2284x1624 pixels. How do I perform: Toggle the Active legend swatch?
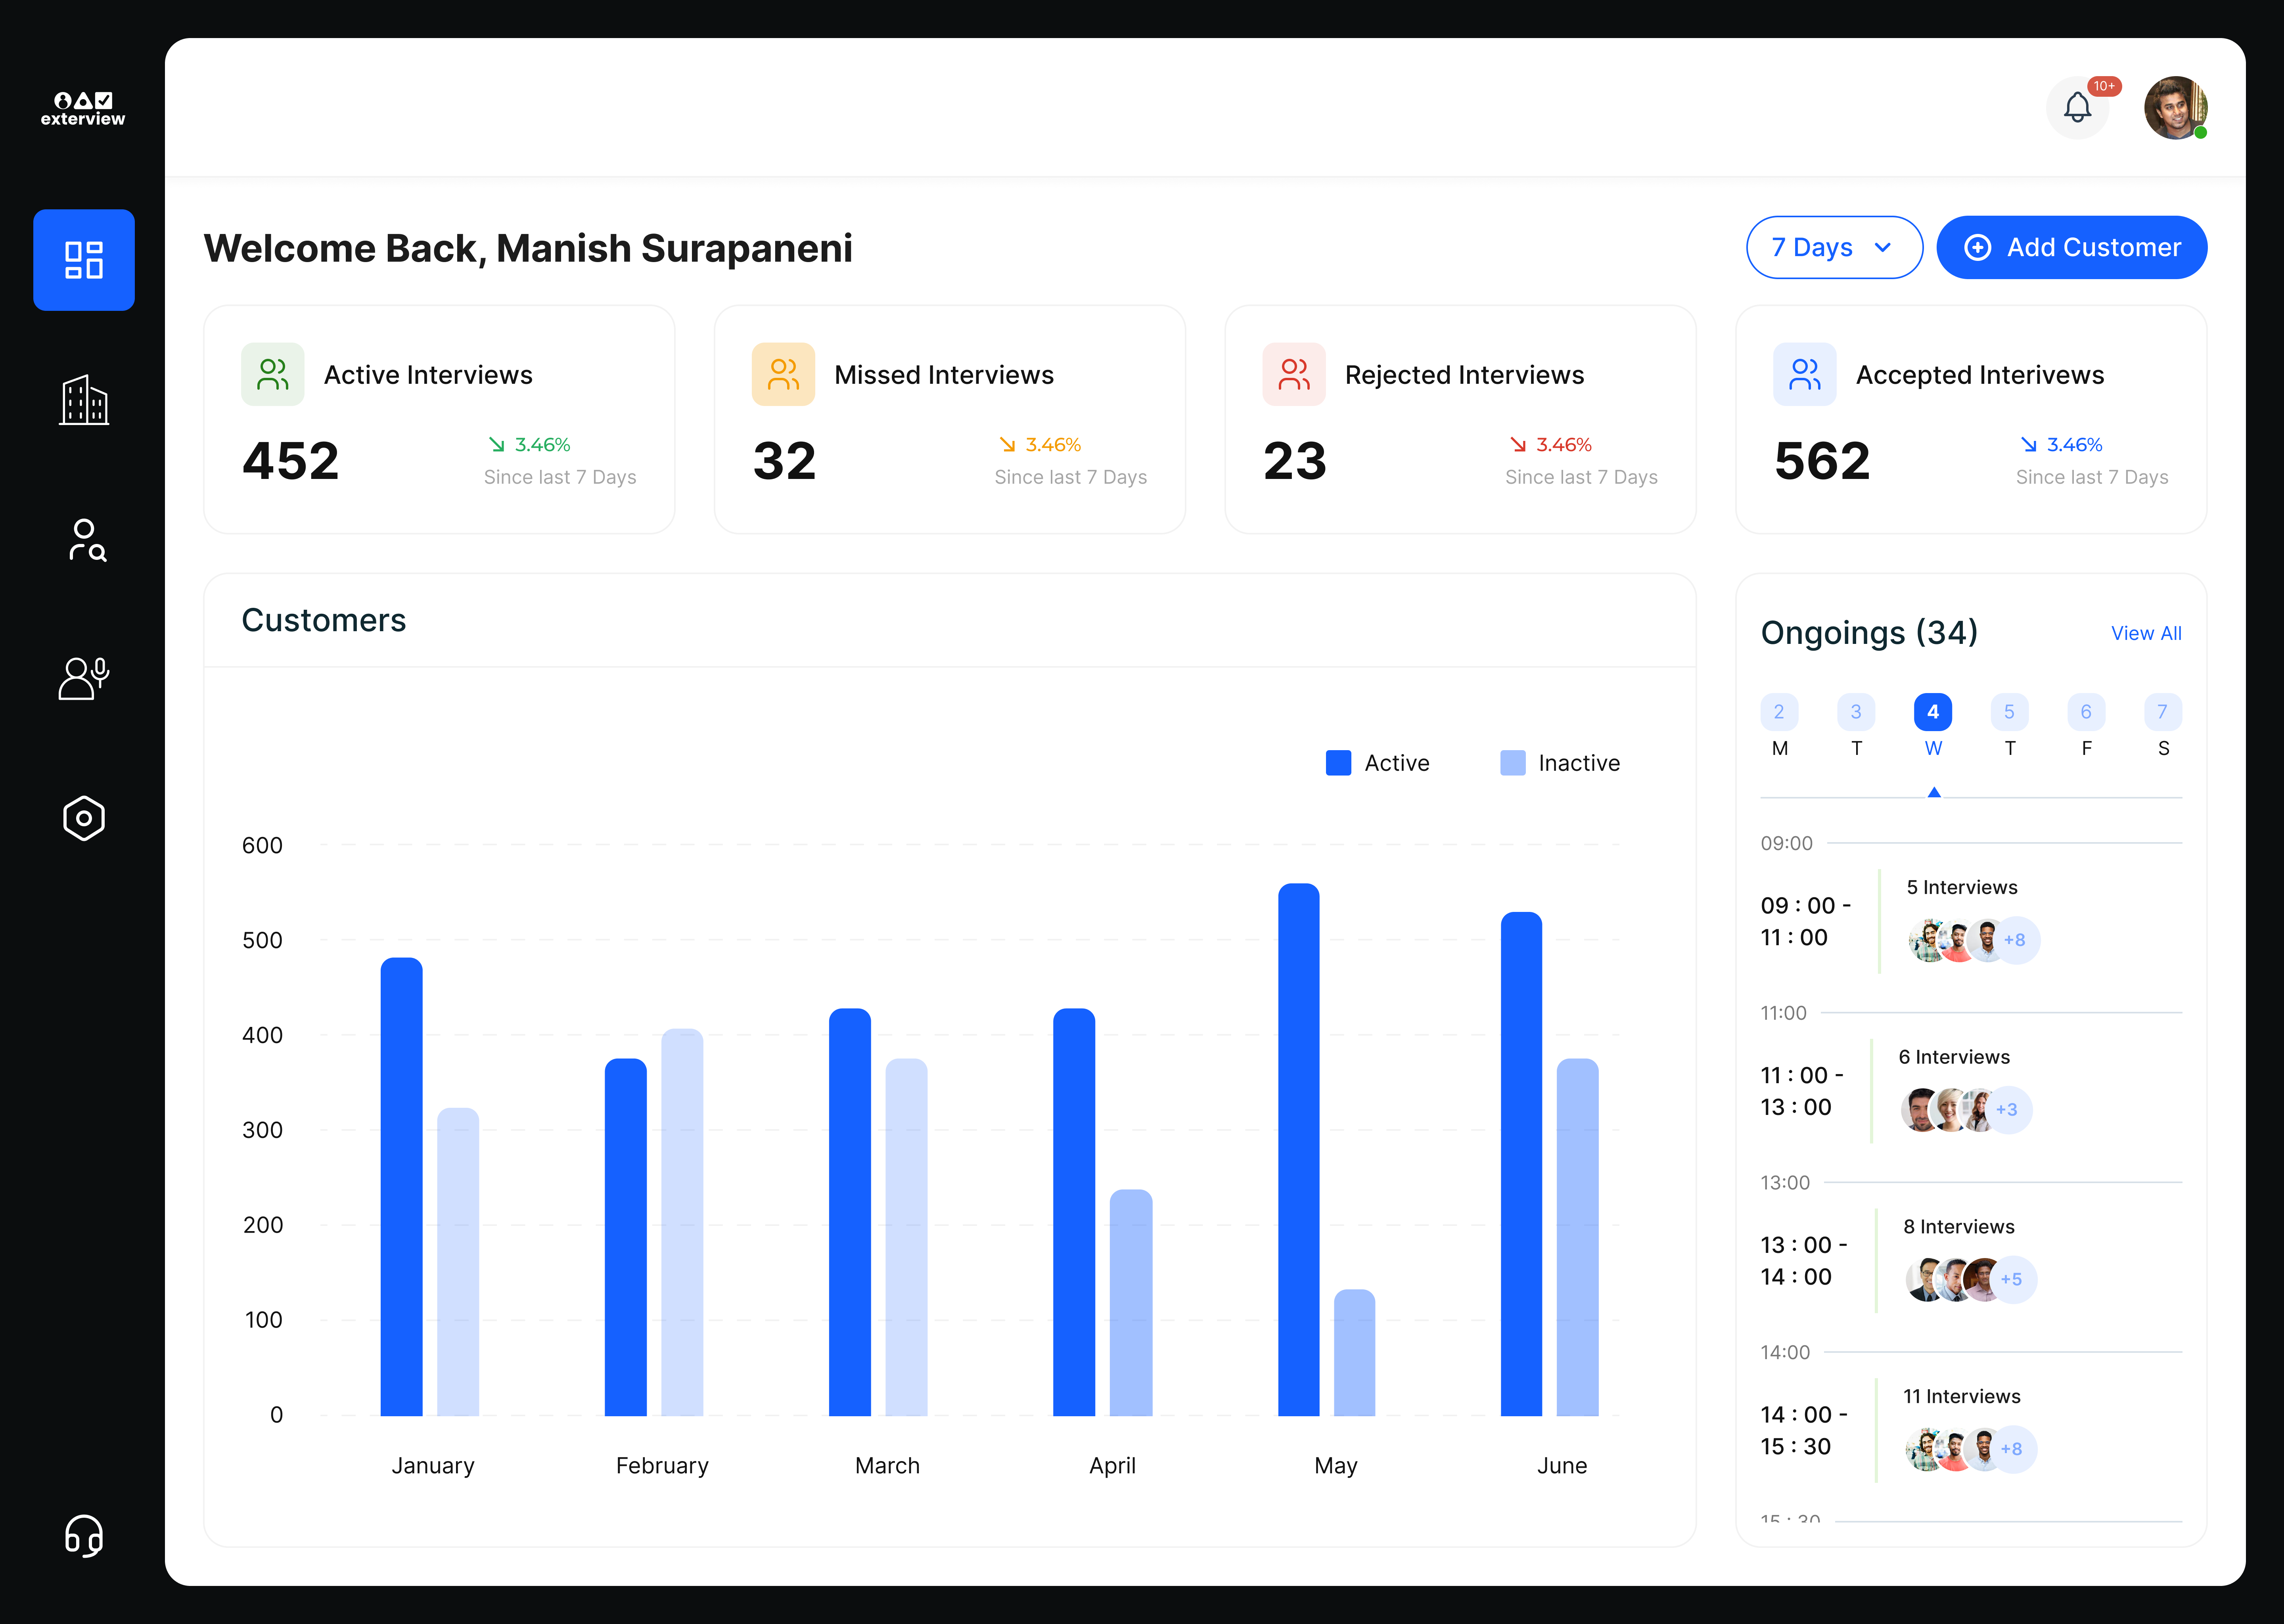(x=1338, y=763)
